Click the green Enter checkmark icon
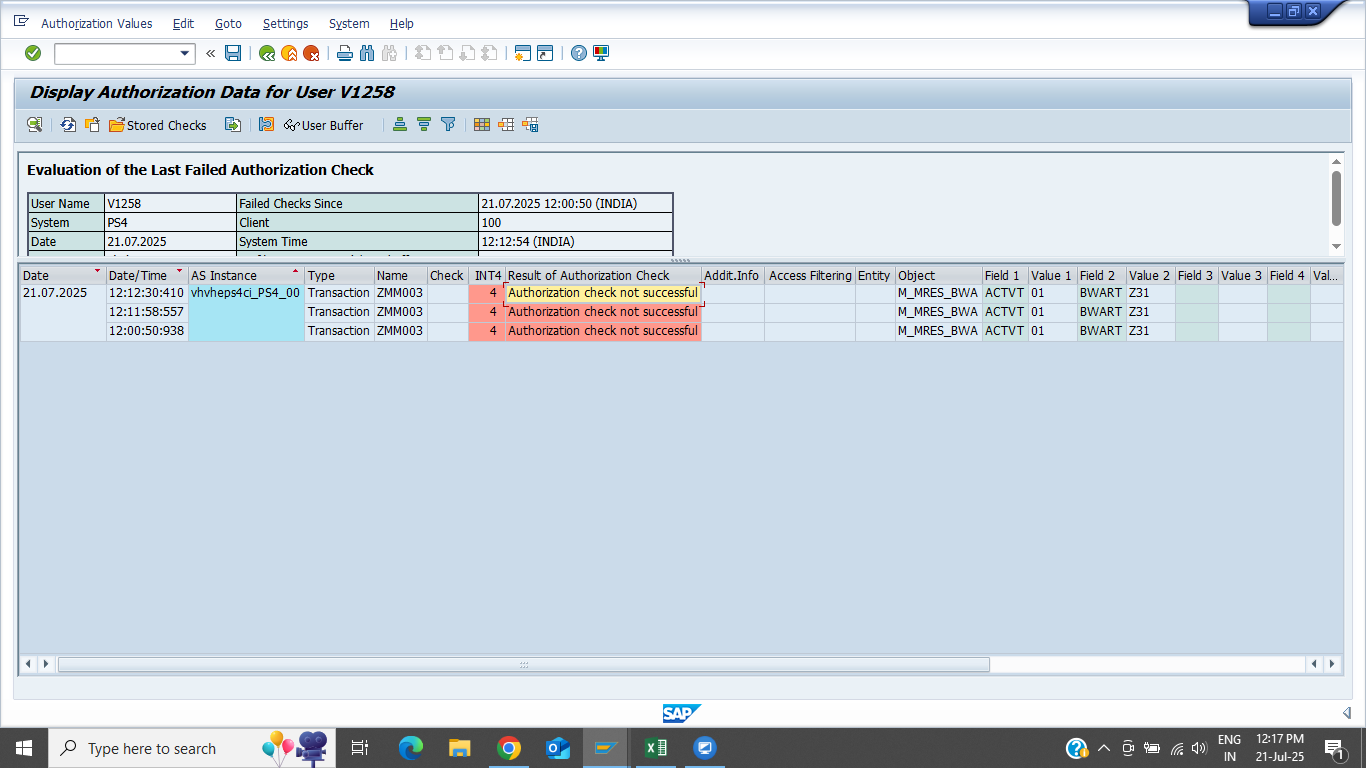Screen dimensions: 1366x768 point(33,53)
